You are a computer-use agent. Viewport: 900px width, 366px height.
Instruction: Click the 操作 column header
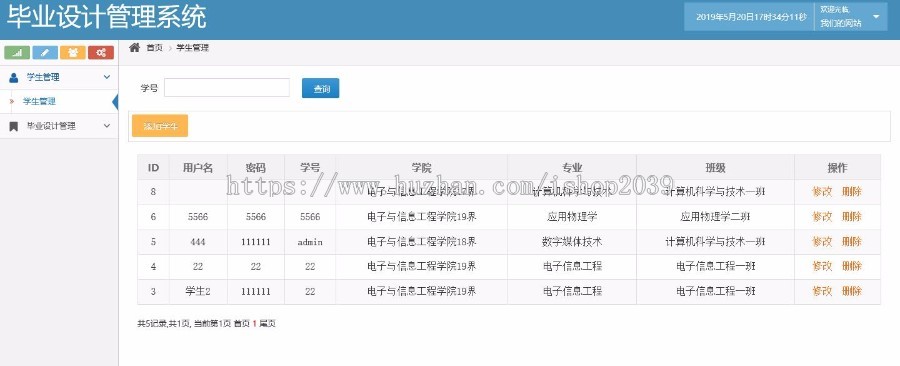837,168
